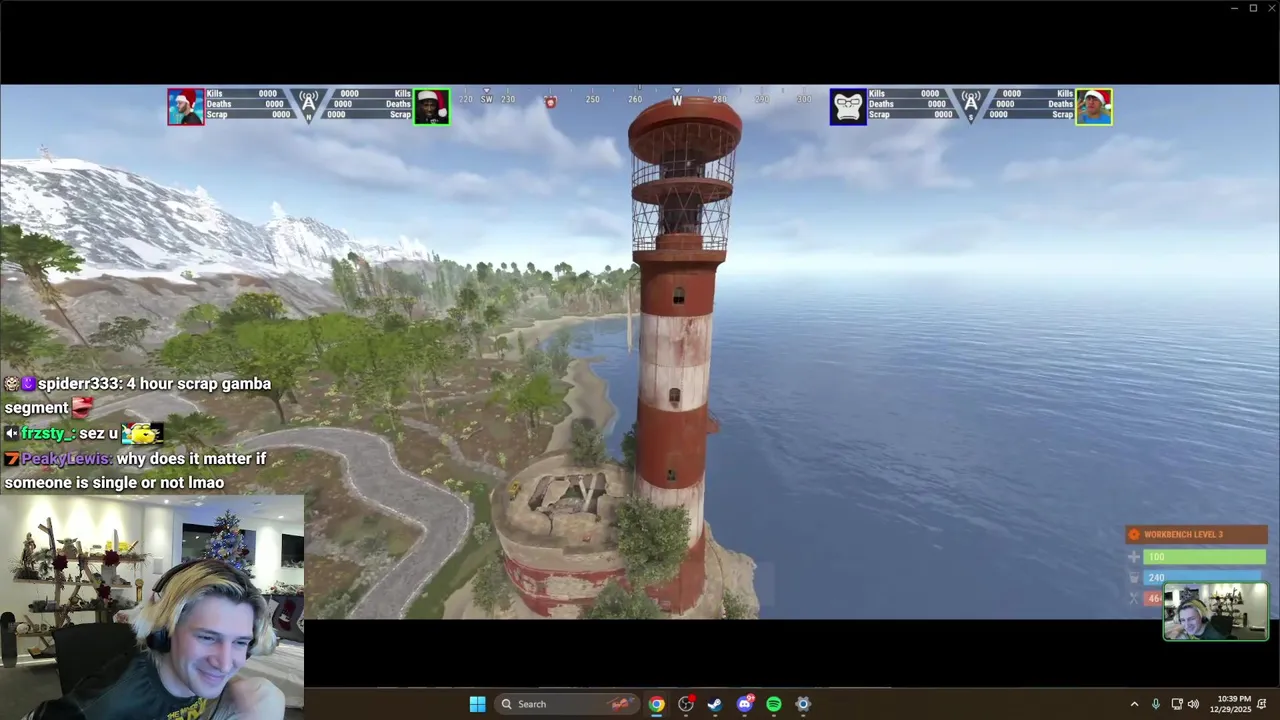Click '4 hour scrap gamba' chat message
The height and width of the screenshot is (720, 1280).
coord(198,384)
